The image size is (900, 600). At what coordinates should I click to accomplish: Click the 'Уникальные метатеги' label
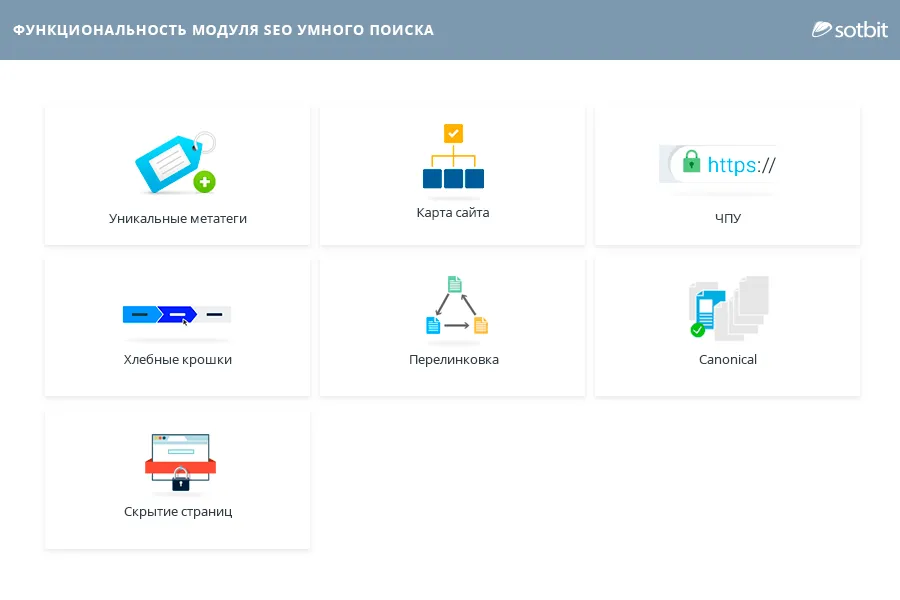[178, 219]
